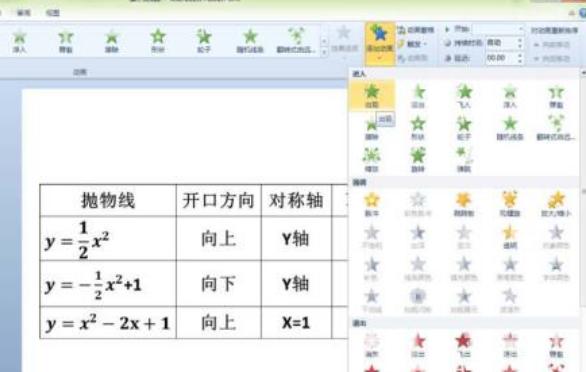This screenshot has width=586, height=372.
Task: Choose 浮入 entrance effect in dropdown panel
Action: tap(510, 96)
